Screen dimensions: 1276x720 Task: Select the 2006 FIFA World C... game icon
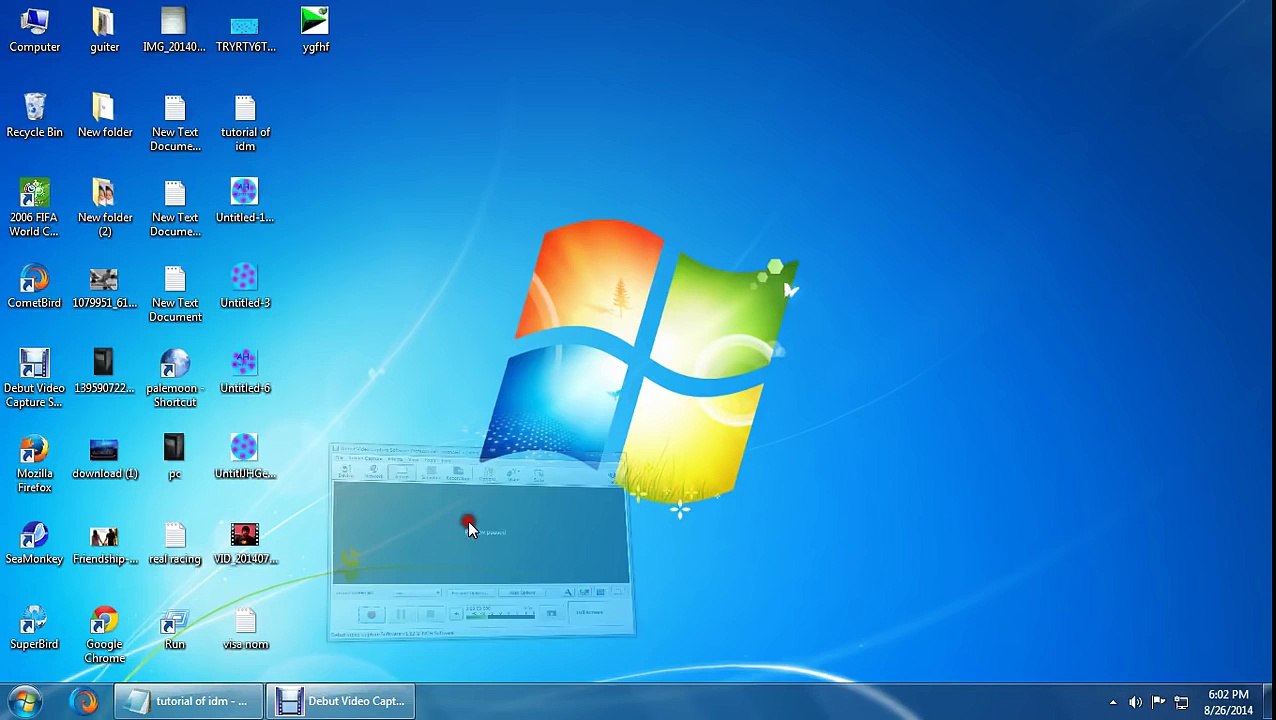pyautogui.click(x=34, y=208)
